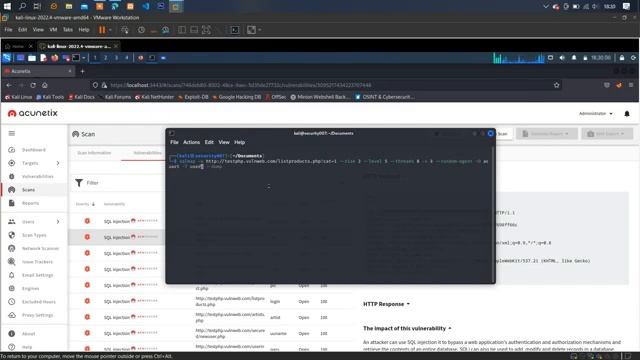The height and width of the screenshot is (360, 640).
Task: Open the VMware Tabs menu
Action: 68,30
